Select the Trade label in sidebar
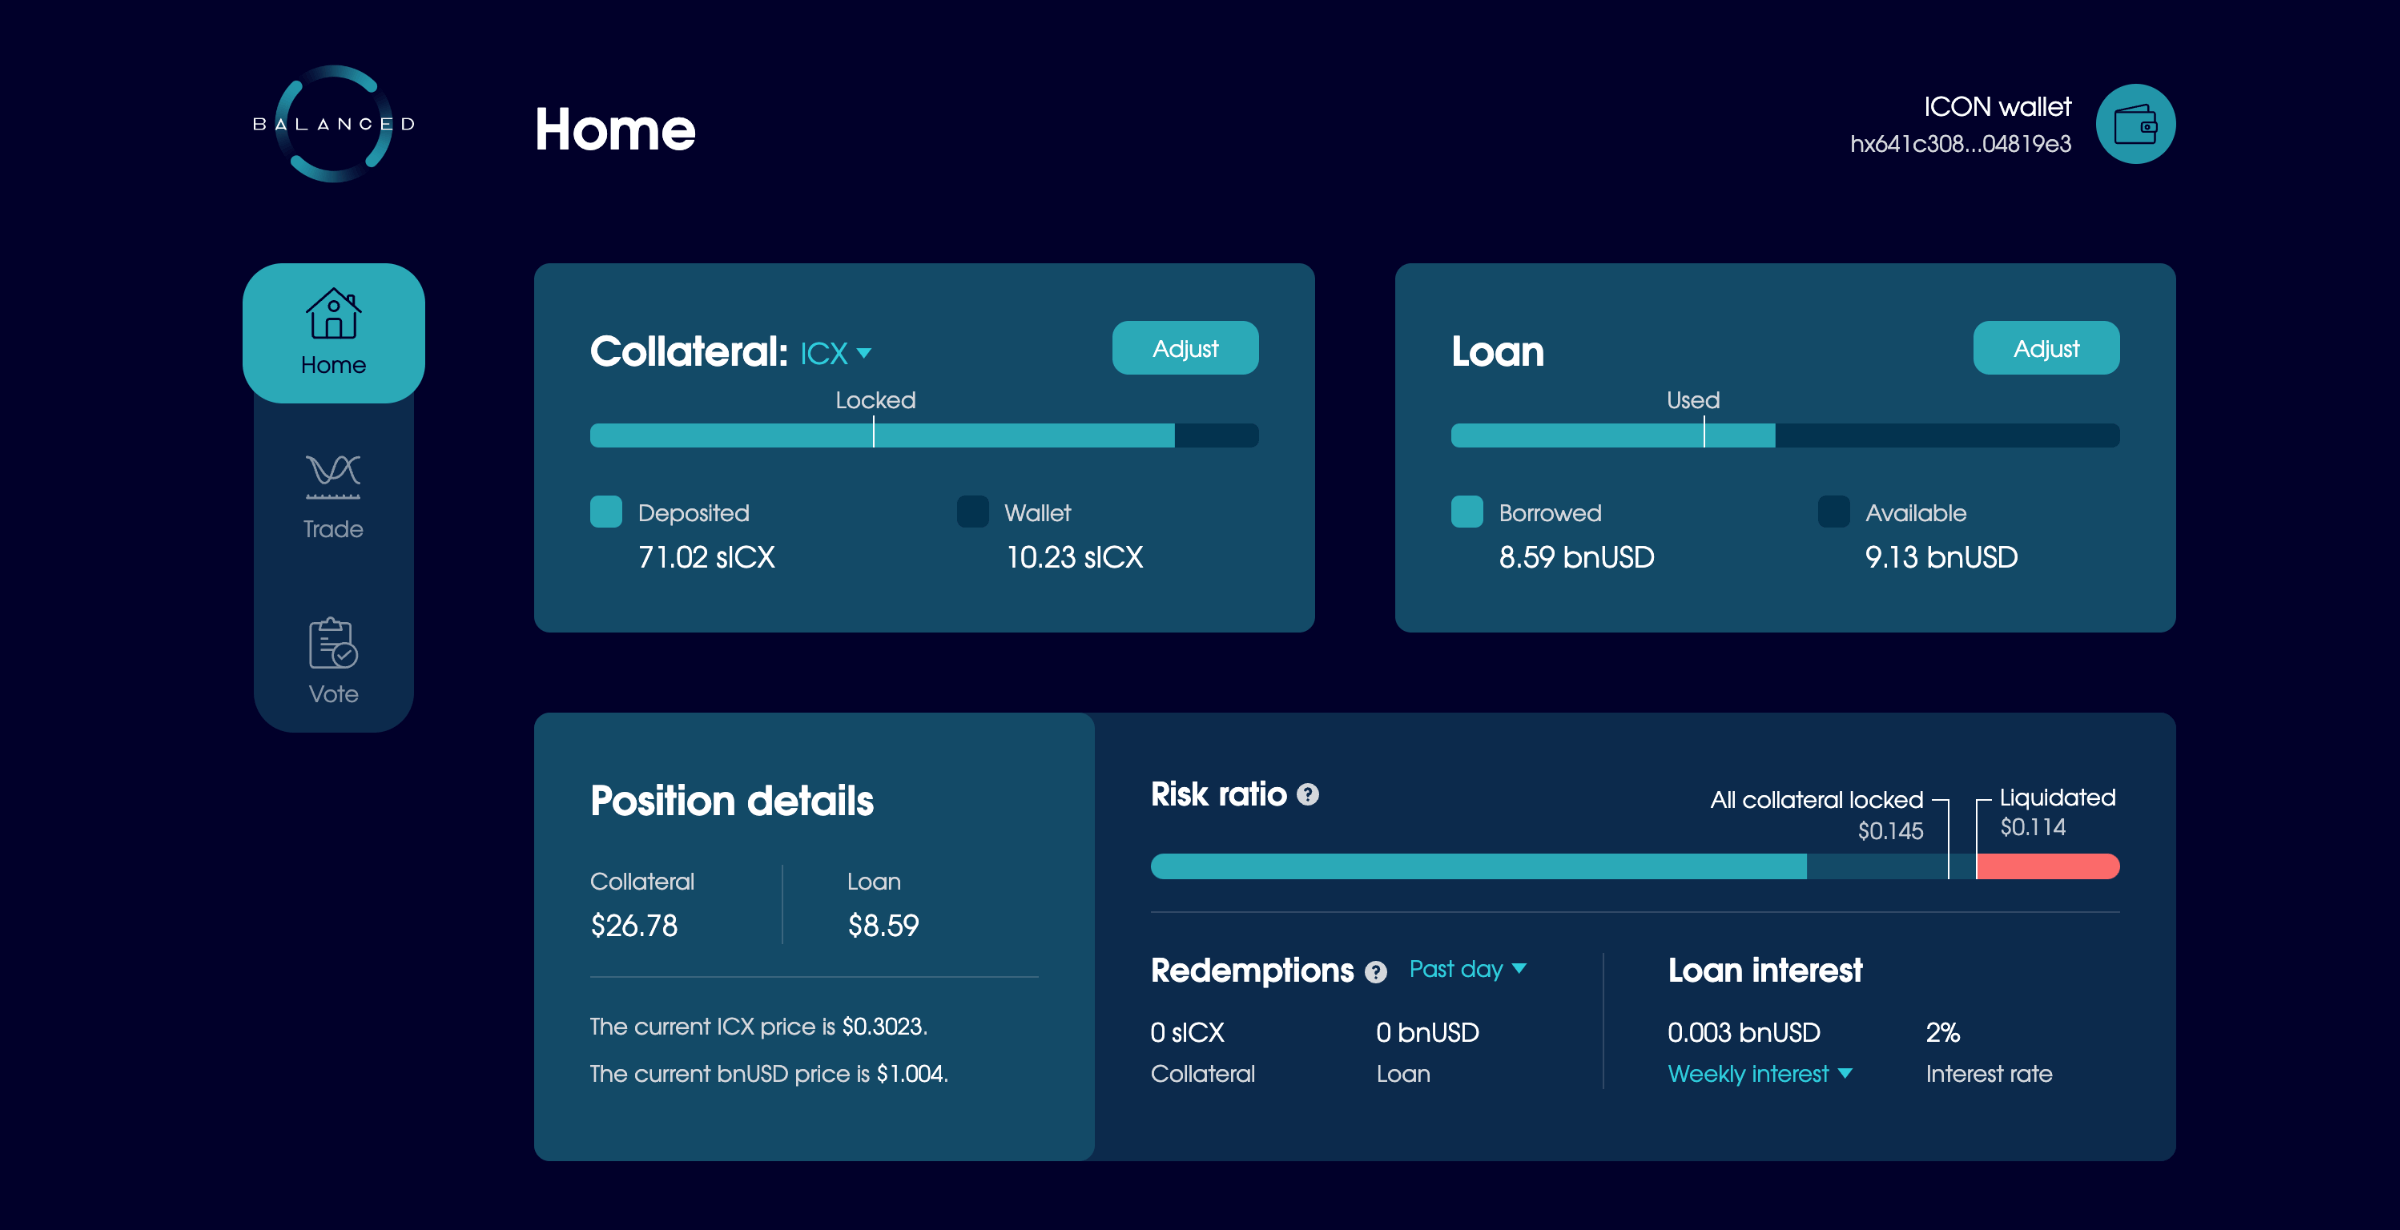The width and height of the screenshot is (2400, 1230). pos(333,529)
